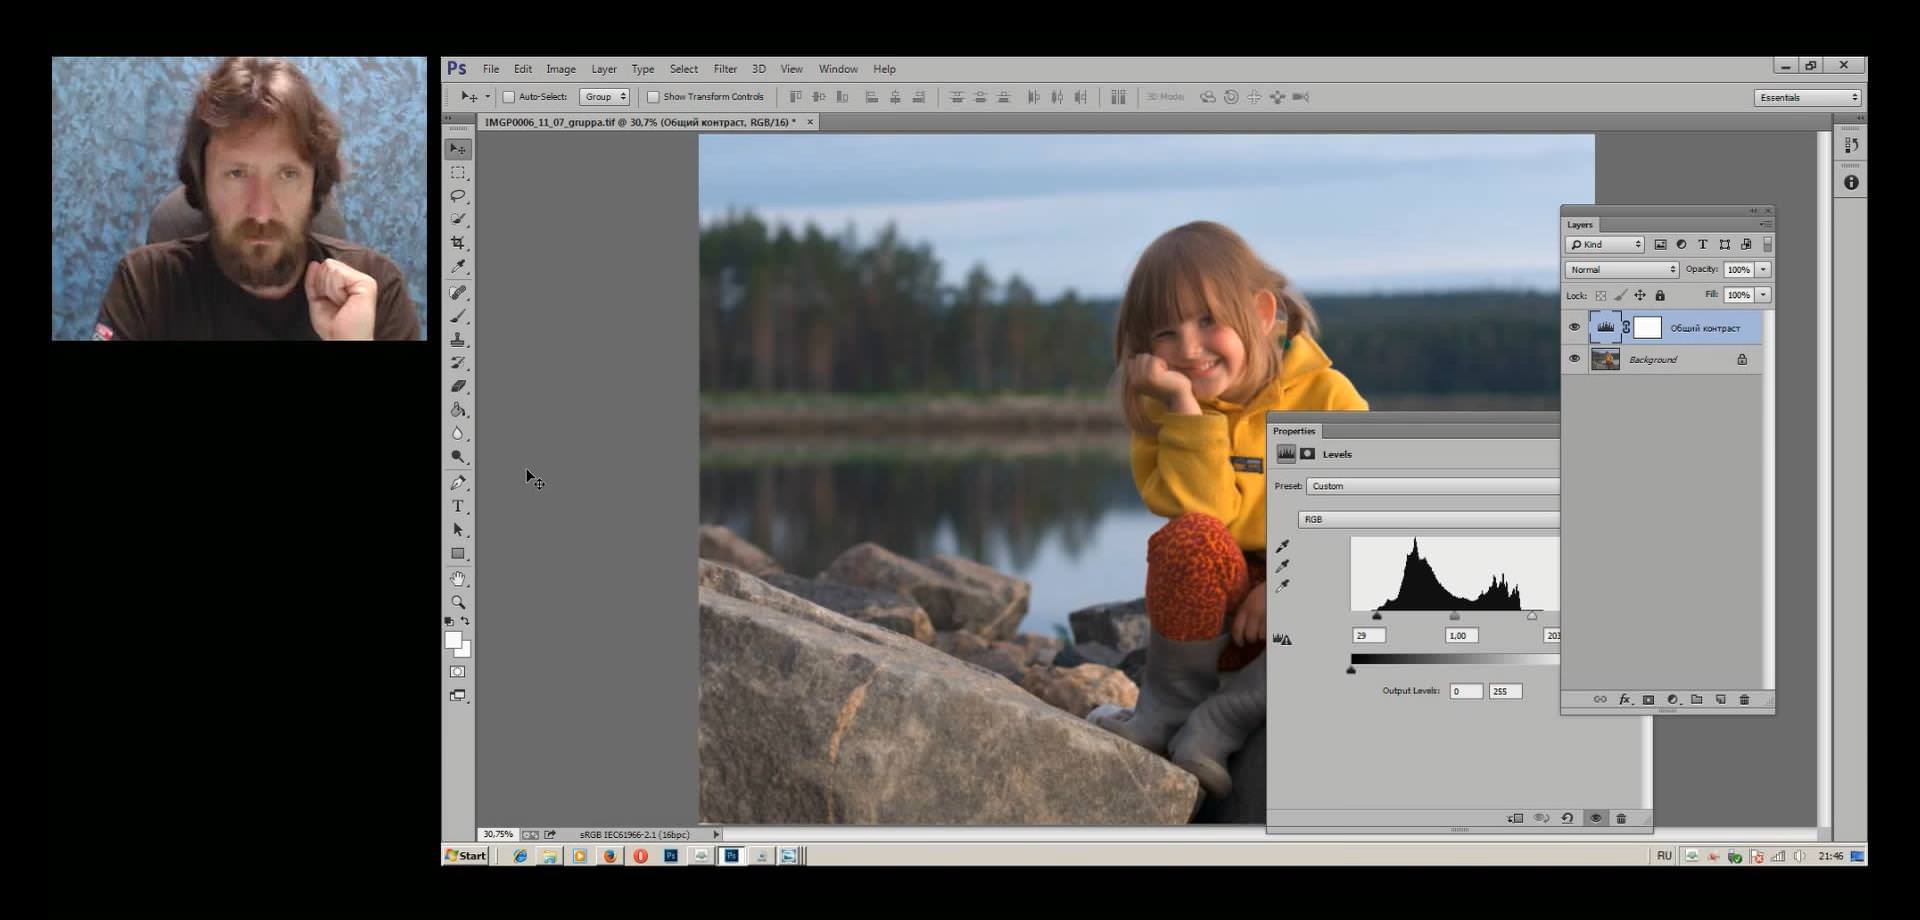Screen dimensions: 1920x920
Task: Click the Windows Start button
Action: coord(466,856)
